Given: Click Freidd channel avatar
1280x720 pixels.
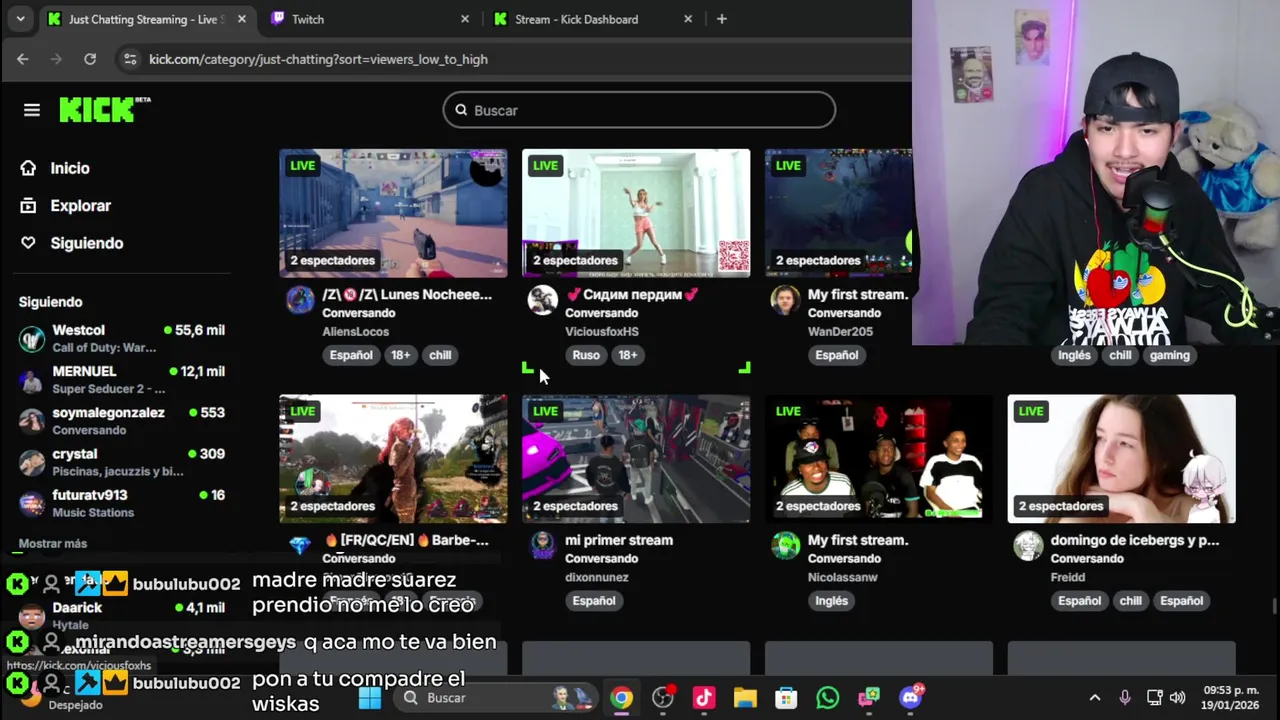Looking at the screenshot, I should (1029, 545).
